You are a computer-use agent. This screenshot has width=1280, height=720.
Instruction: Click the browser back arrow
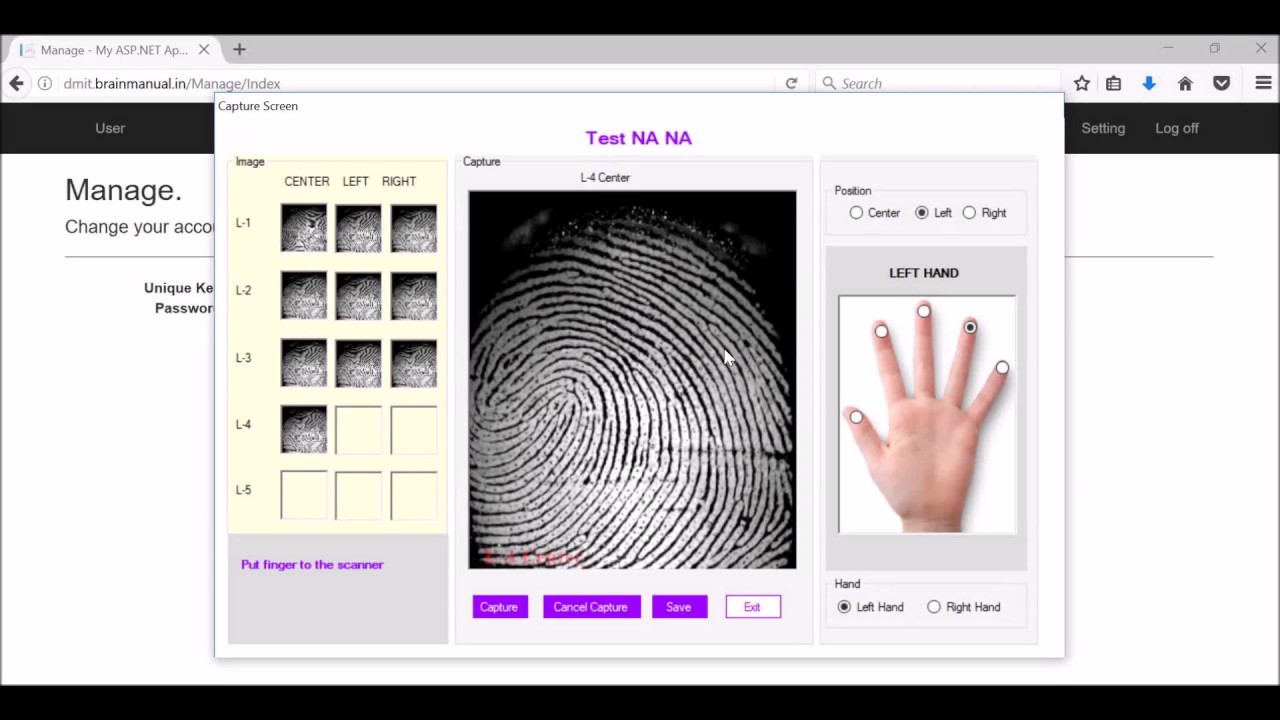16,84
